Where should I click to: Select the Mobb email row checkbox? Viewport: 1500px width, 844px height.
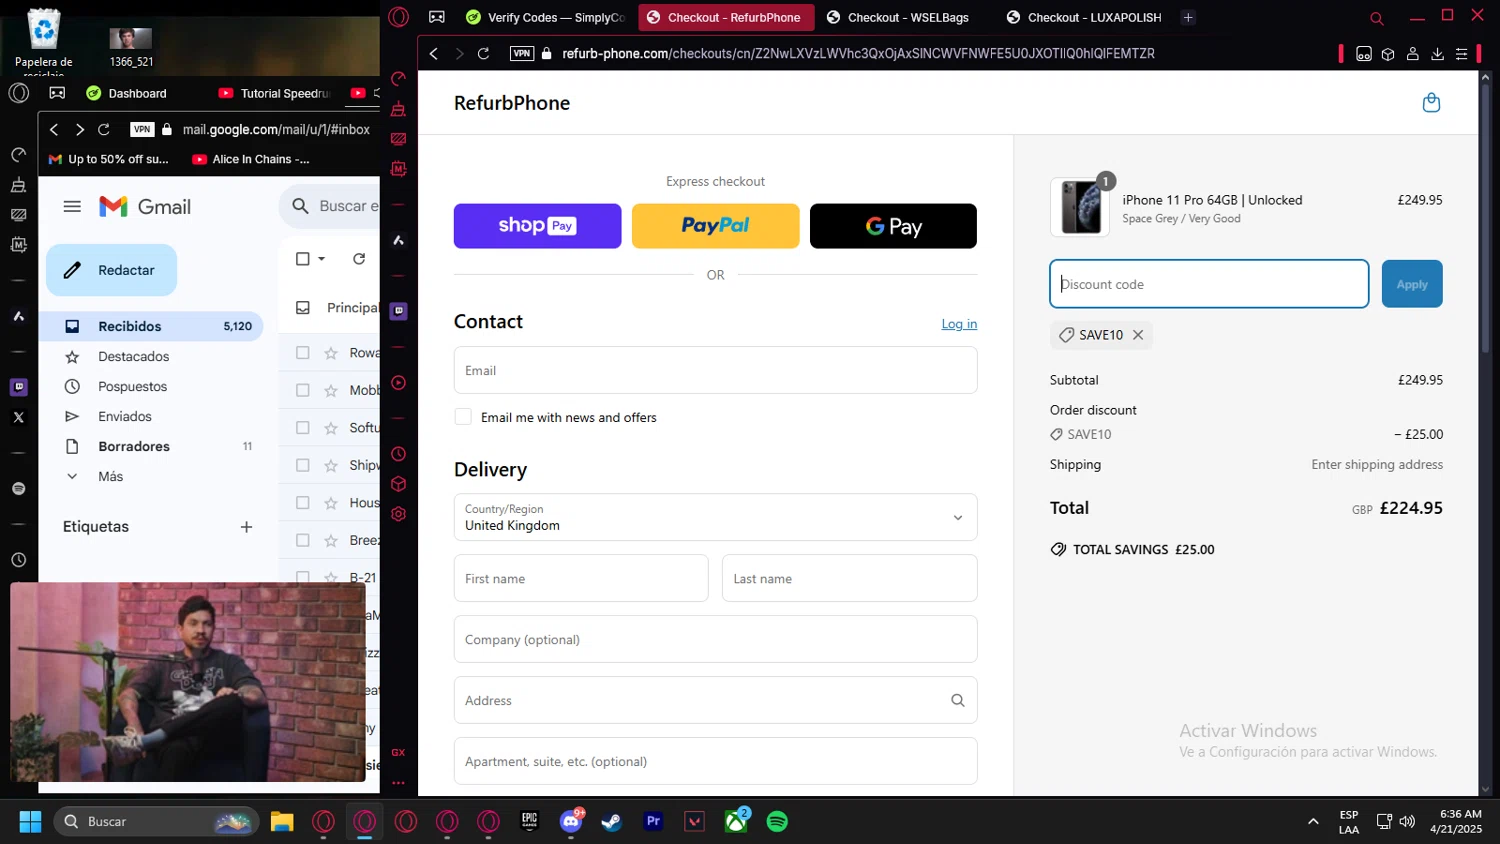(x=303, y=390)
